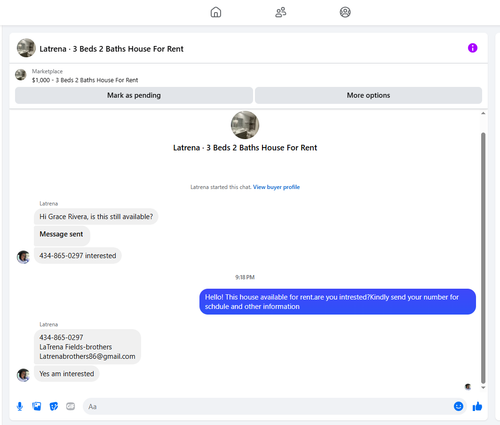Viewport: 500px width, 425px height.
Task: Click the scroll up arrow
Action: 483,114
